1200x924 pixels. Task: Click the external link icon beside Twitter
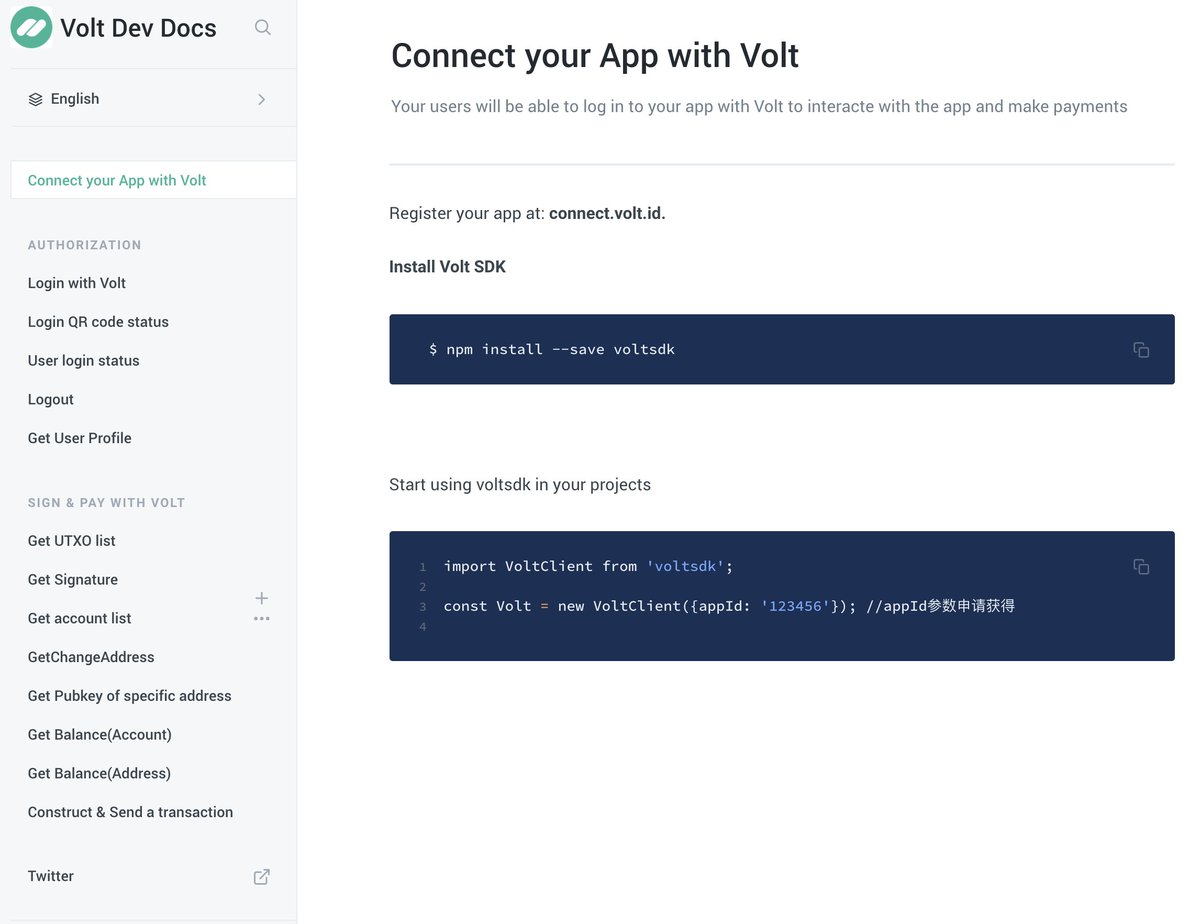point(262,876)
